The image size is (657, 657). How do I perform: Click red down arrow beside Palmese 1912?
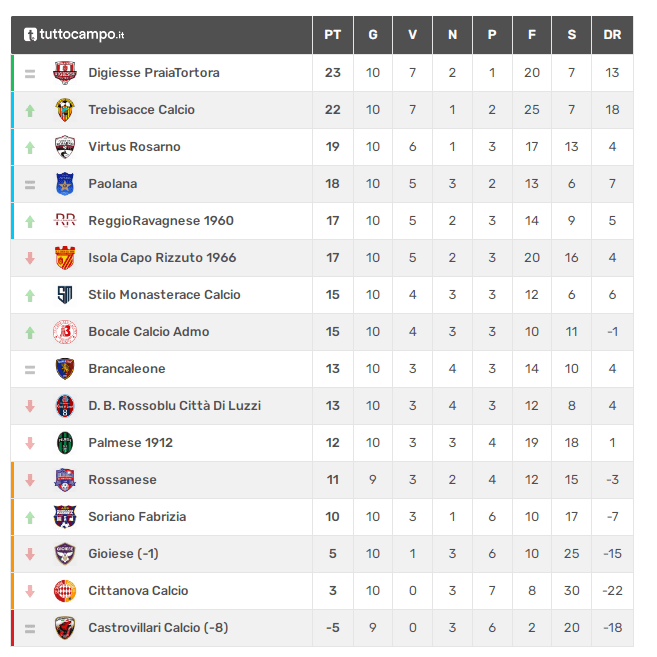click(x=30, y=443)
